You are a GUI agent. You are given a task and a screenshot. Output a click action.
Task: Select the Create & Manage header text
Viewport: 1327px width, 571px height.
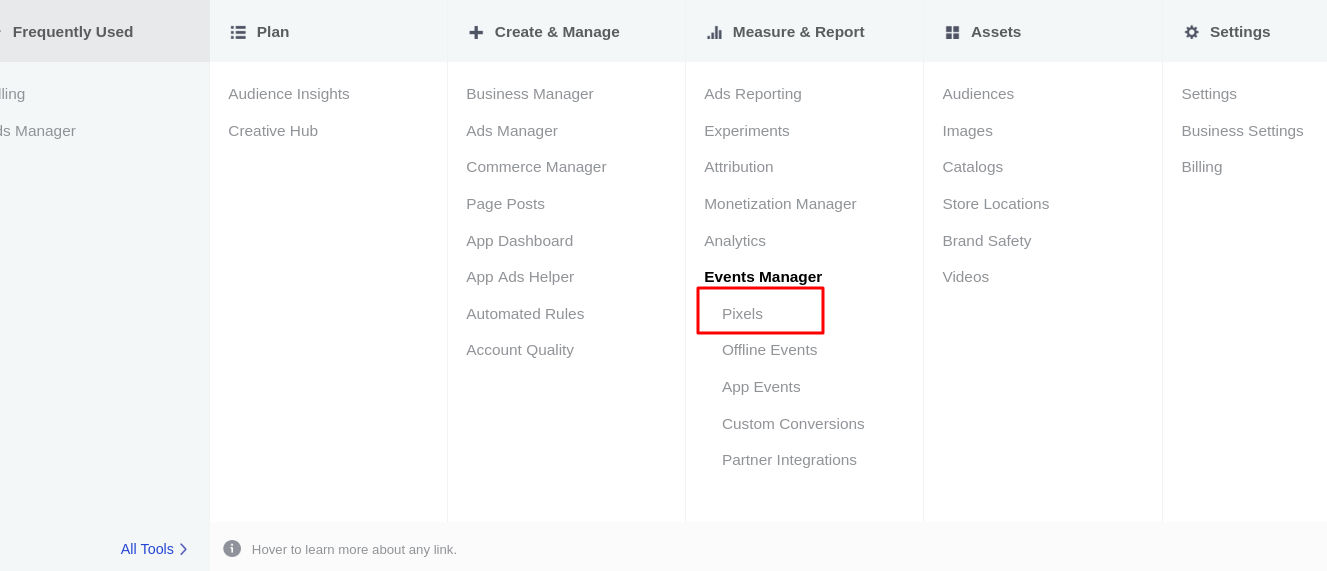click(x=557, y=32)
